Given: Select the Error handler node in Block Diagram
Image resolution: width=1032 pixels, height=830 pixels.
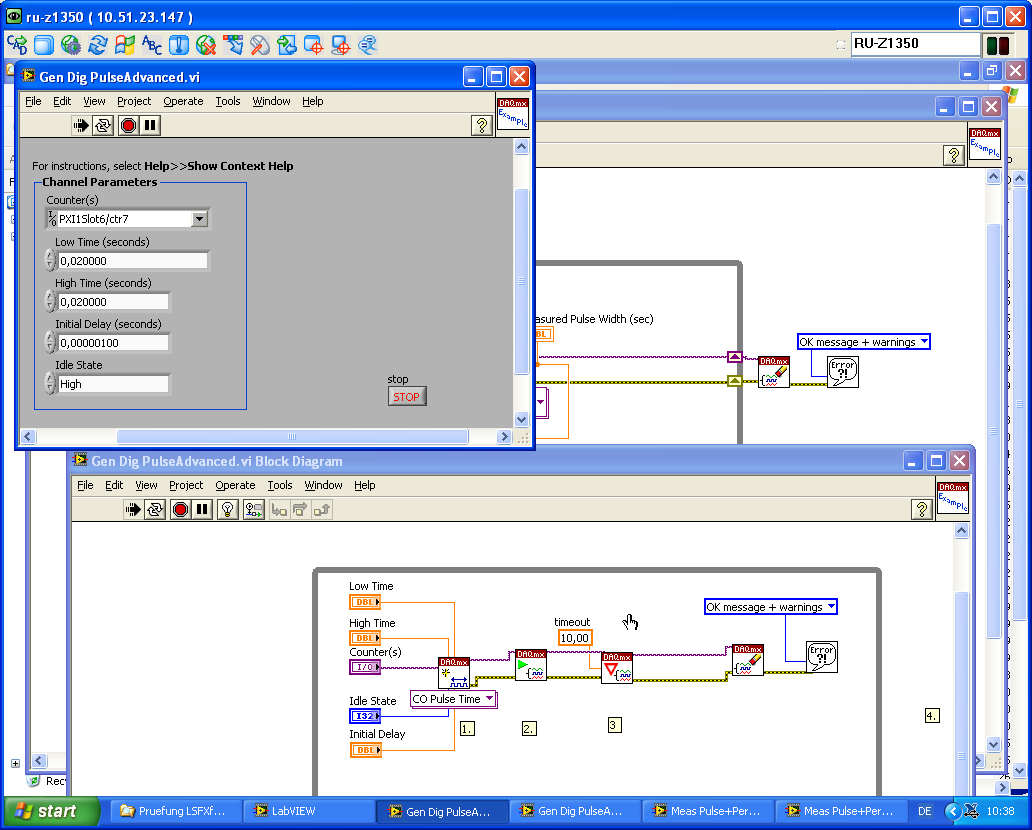Looking at the screenshot, I should (x=822, y=656).
